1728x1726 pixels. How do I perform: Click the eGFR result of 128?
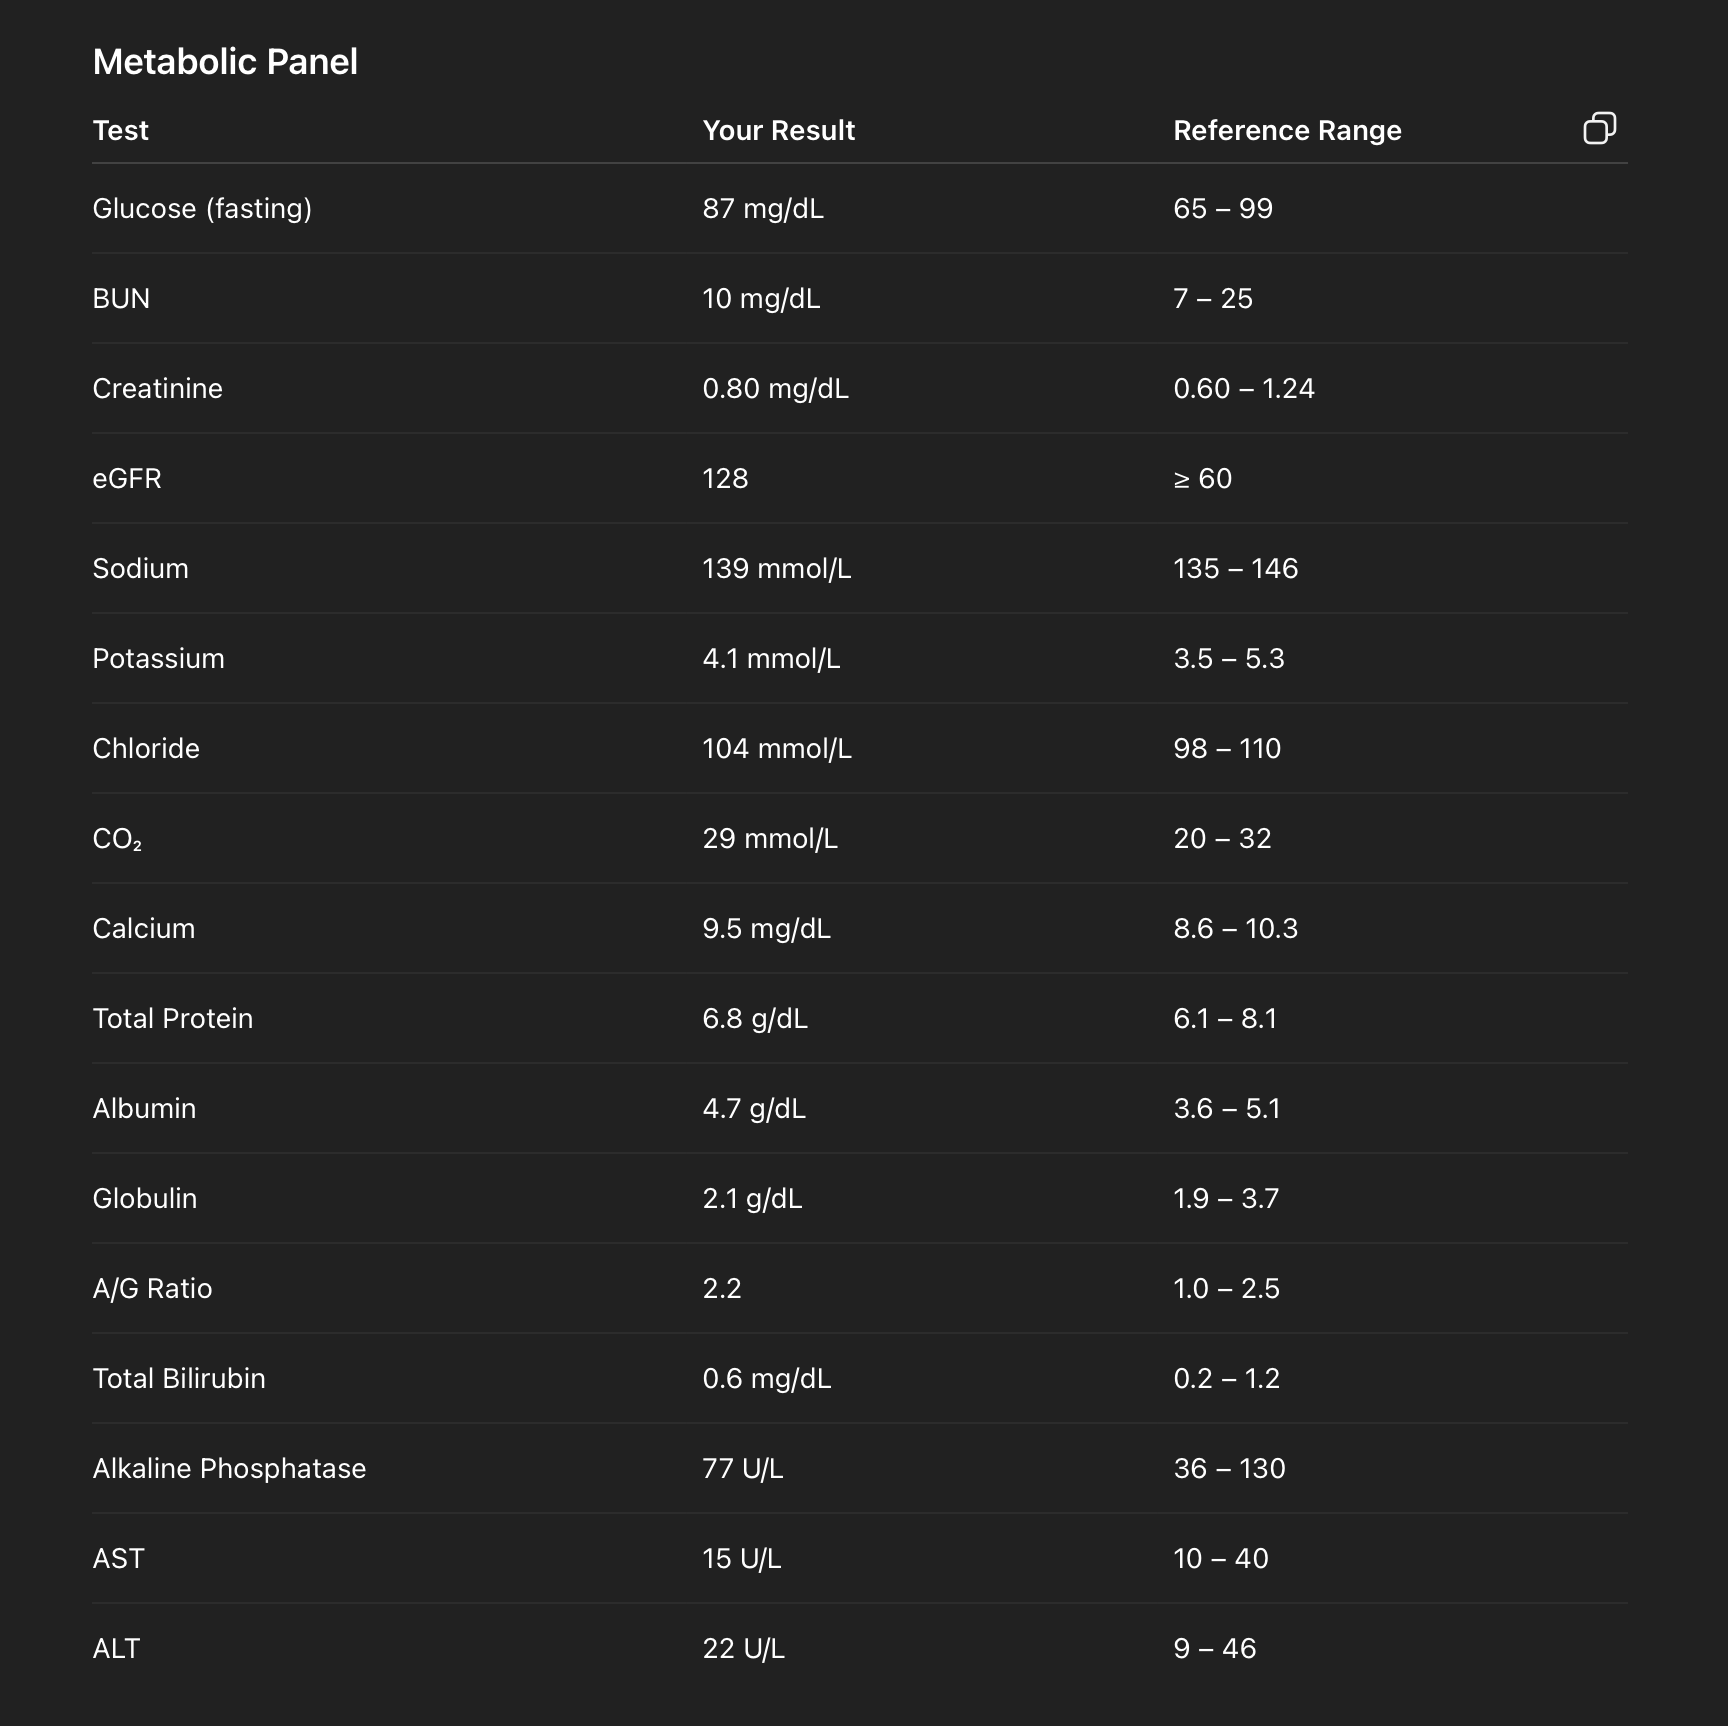(725, 478)
